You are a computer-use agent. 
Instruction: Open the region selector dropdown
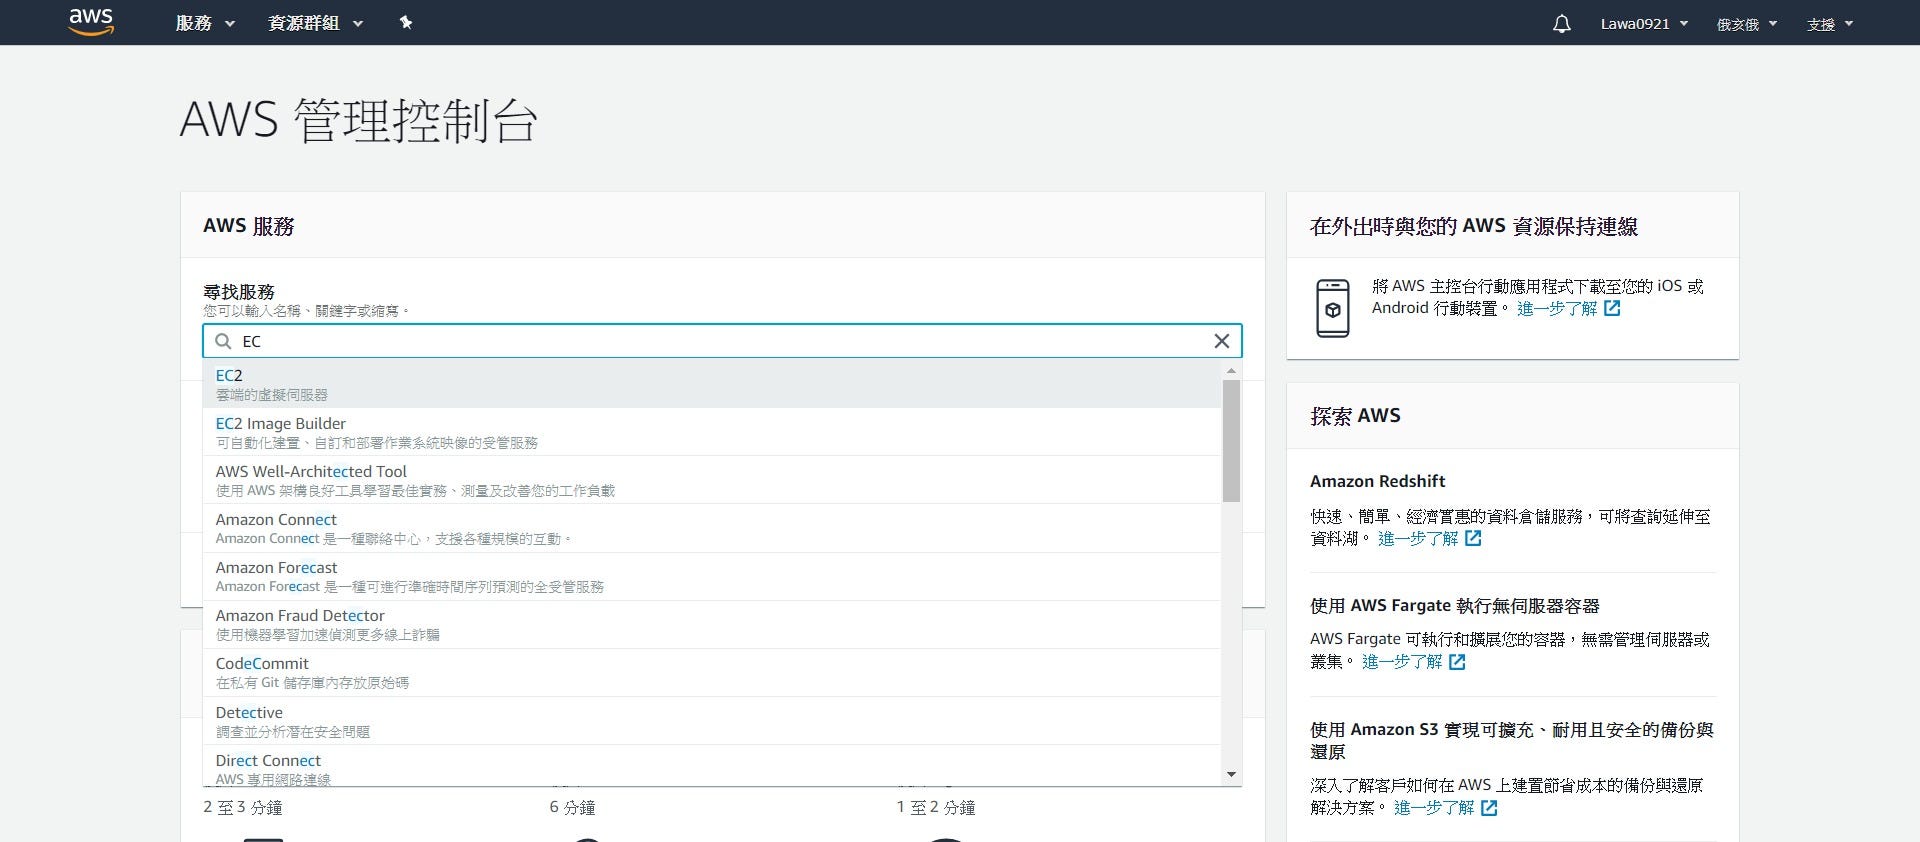(x=1747, y=24)
